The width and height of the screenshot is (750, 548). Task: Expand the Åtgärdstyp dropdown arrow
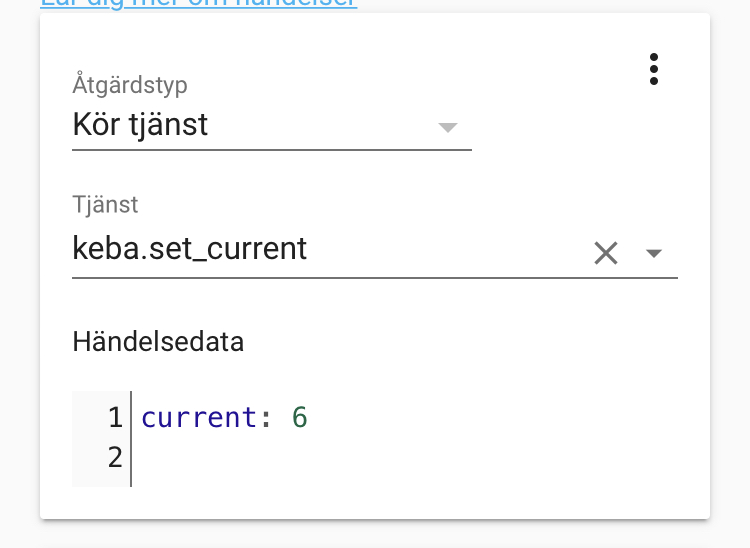448,127
